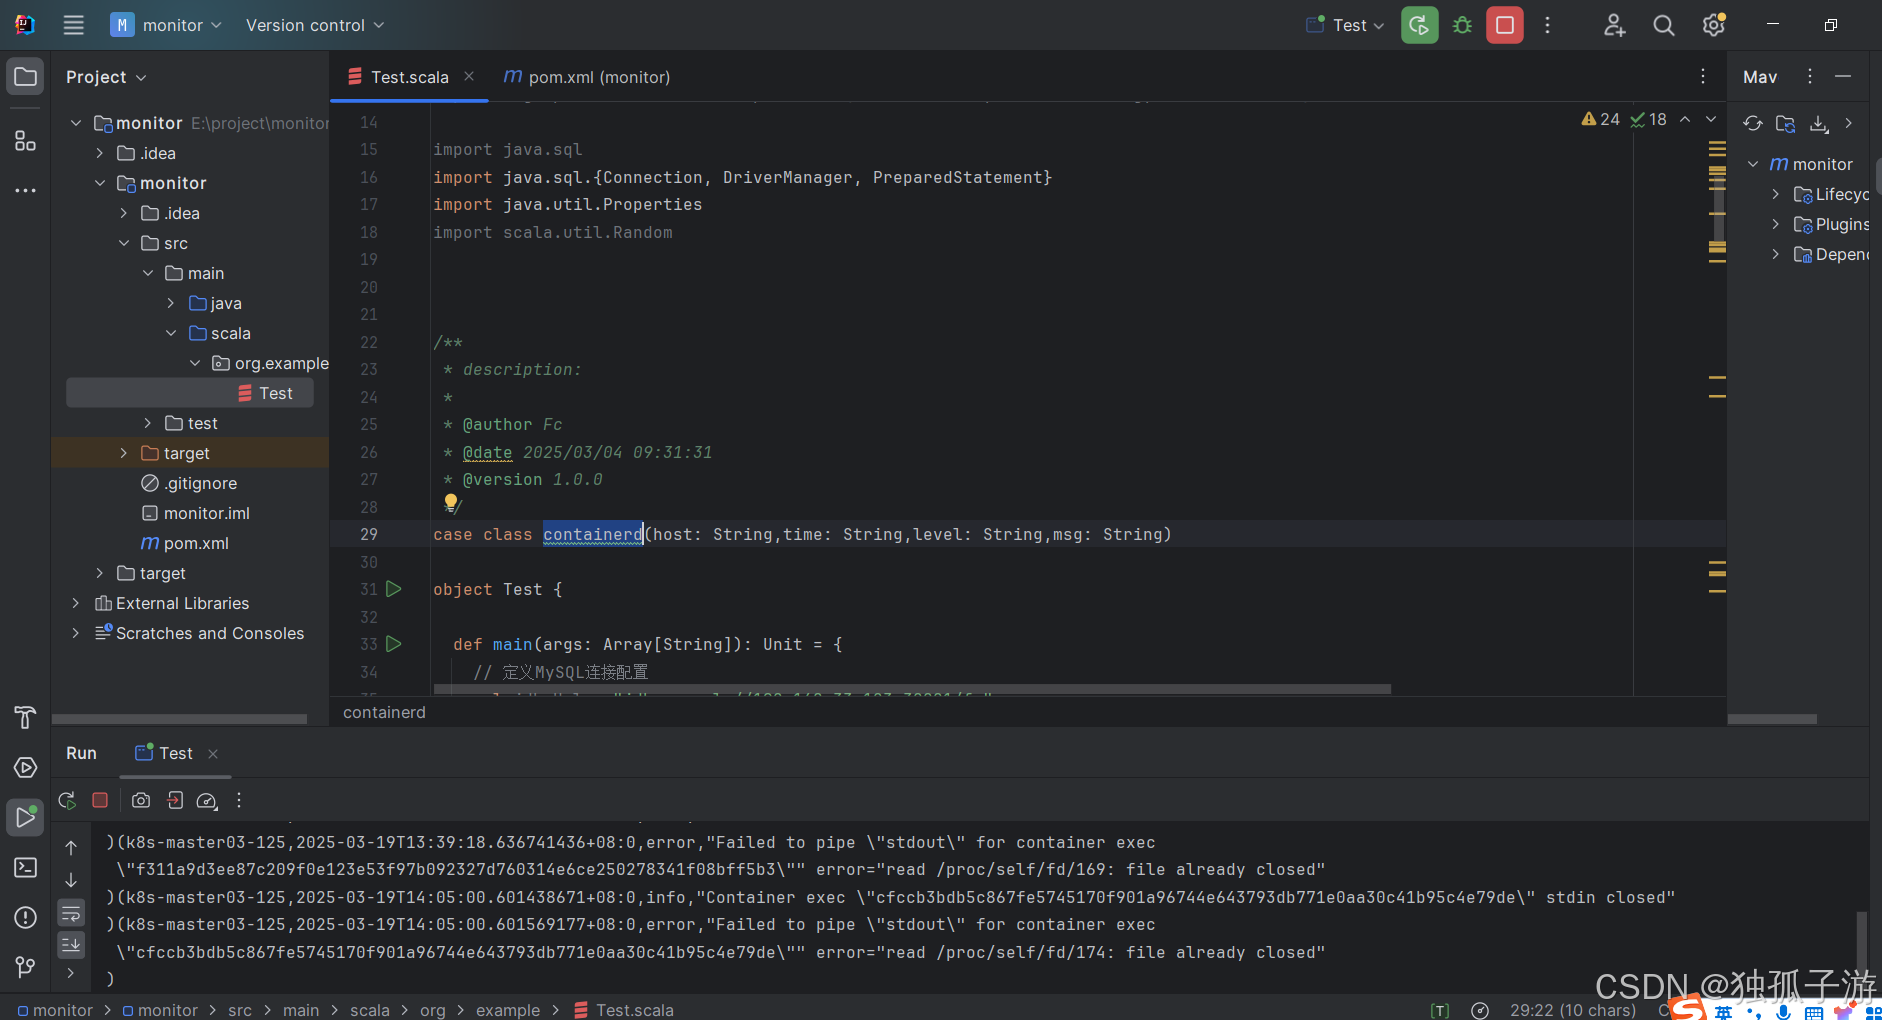1882x1020 pixels.
Task: Click project panel horizontal scrollbar
Action: (x=180, y=719)
